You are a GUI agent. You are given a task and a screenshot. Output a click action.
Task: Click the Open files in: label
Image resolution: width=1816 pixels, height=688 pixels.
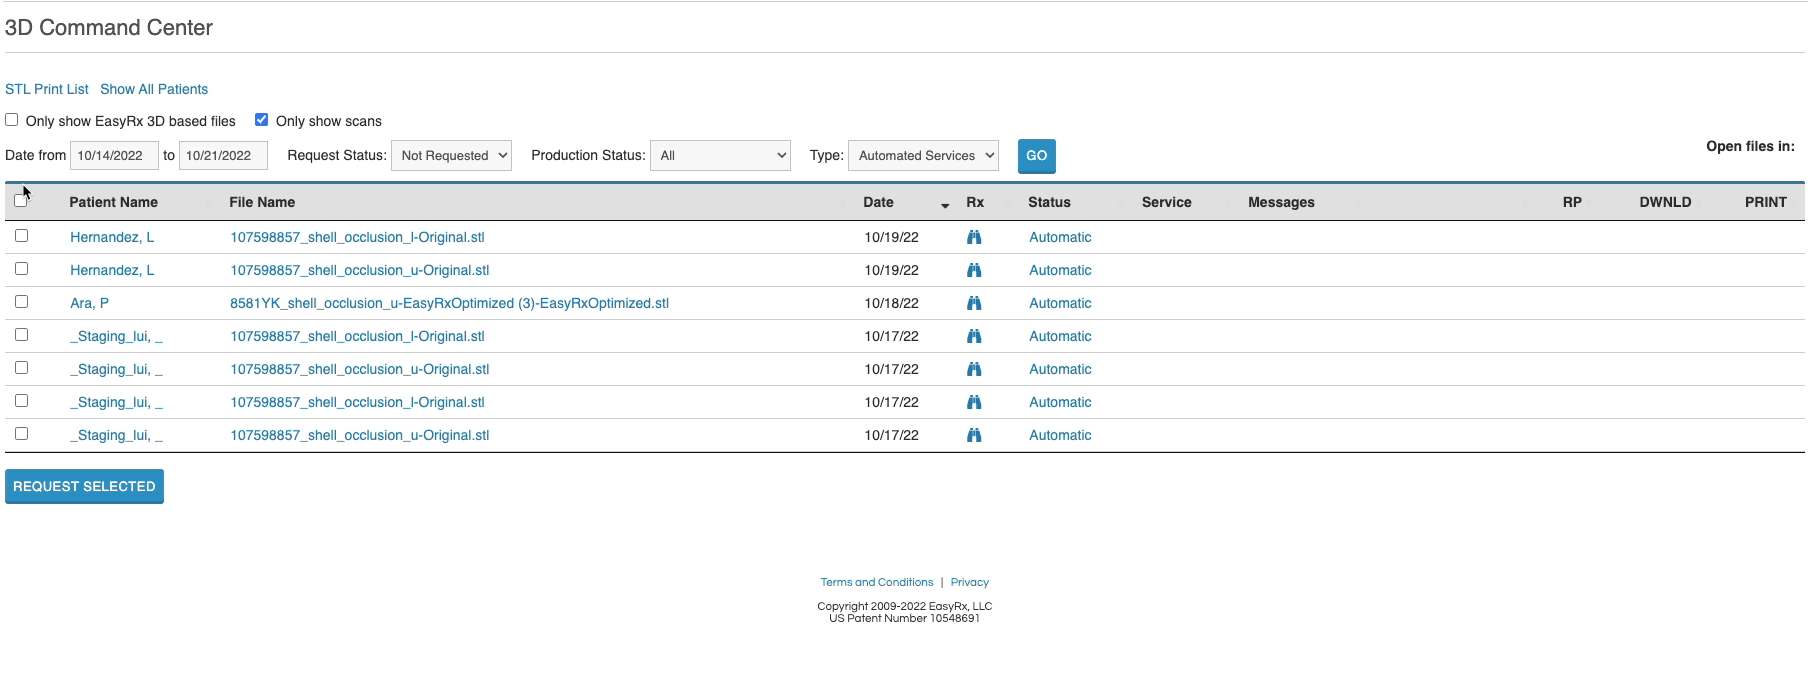coord(1750,147)
